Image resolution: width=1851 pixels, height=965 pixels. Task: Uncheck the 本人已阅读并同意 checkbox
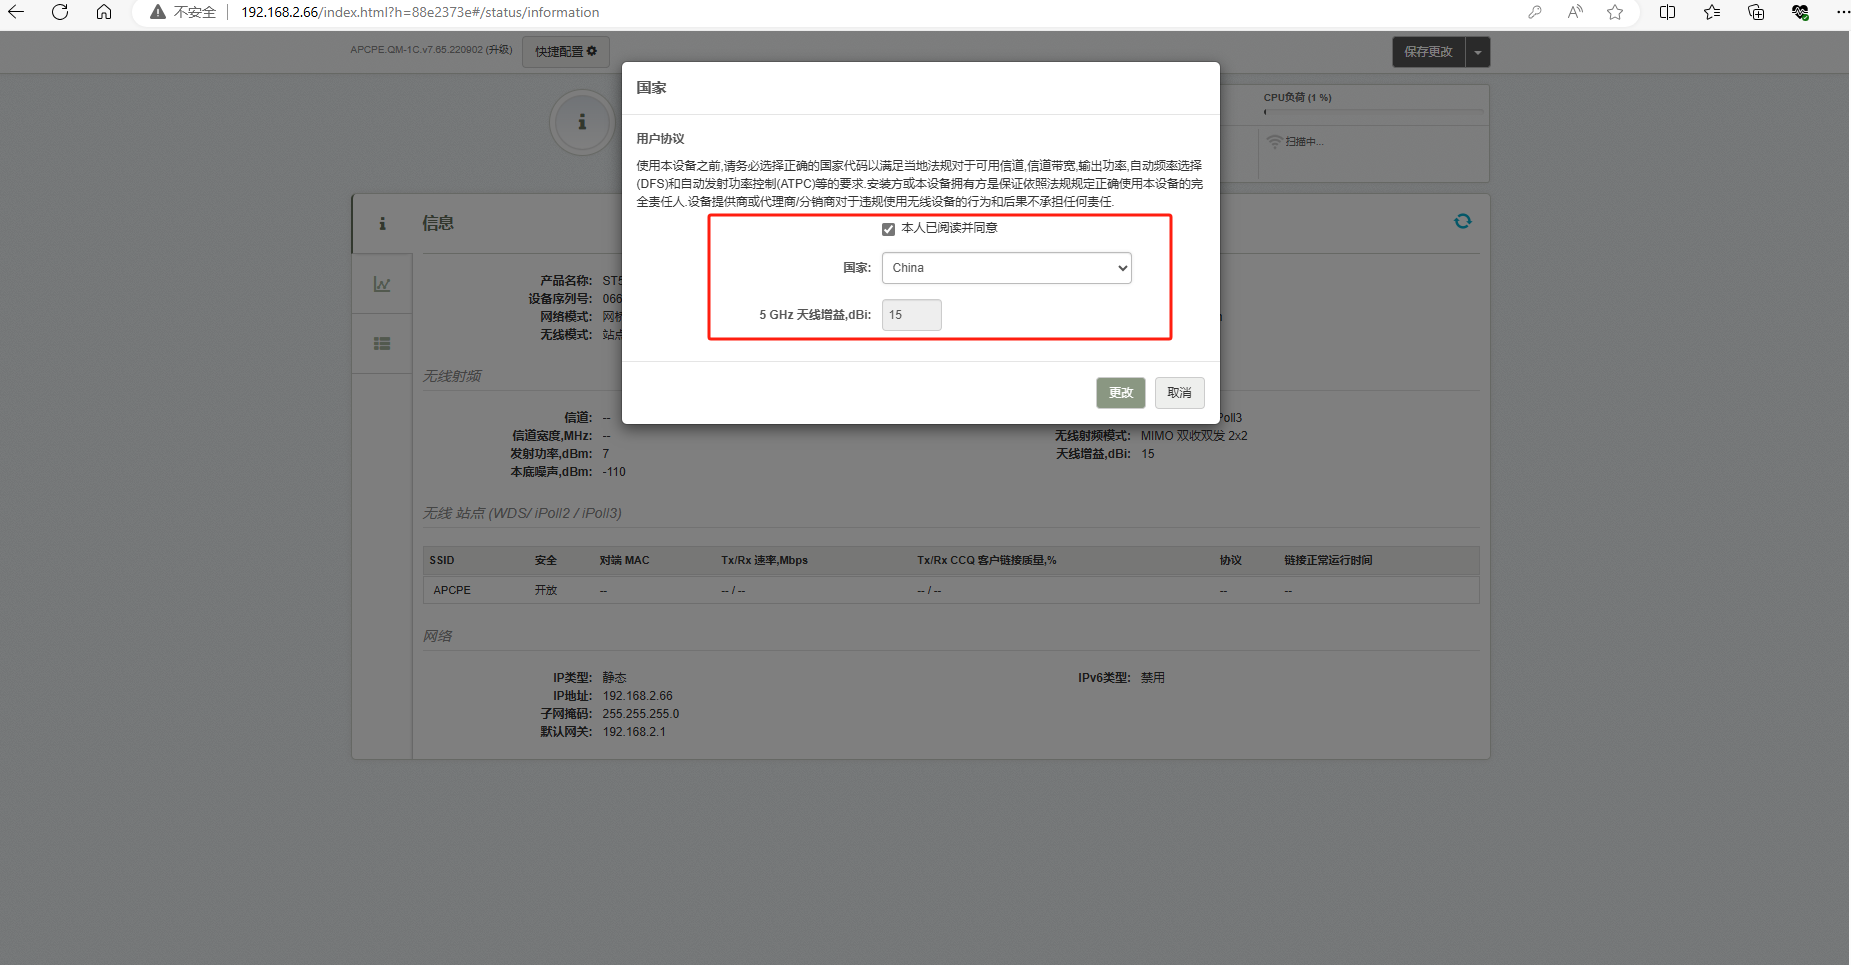pyautogui.click(x=888, y=229)
